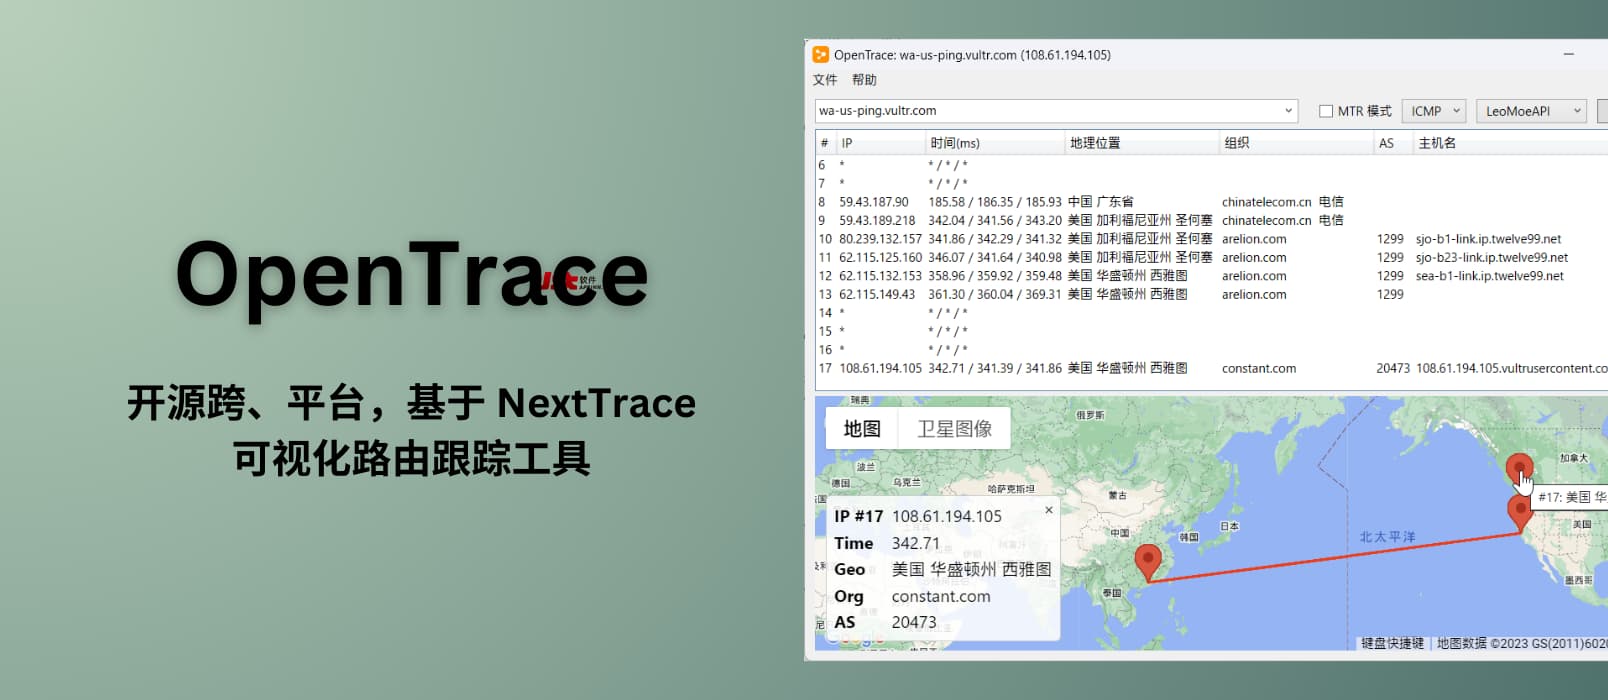The image size is (1608, 700).
Task: Switch map to 卫星图像 view
Action: pos(954,429)
